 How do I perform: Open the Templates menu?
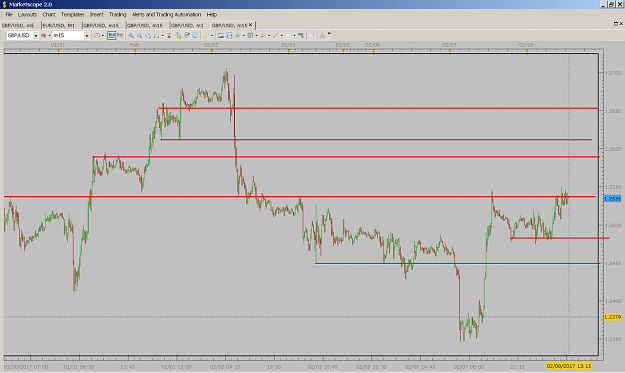[72, 14]
